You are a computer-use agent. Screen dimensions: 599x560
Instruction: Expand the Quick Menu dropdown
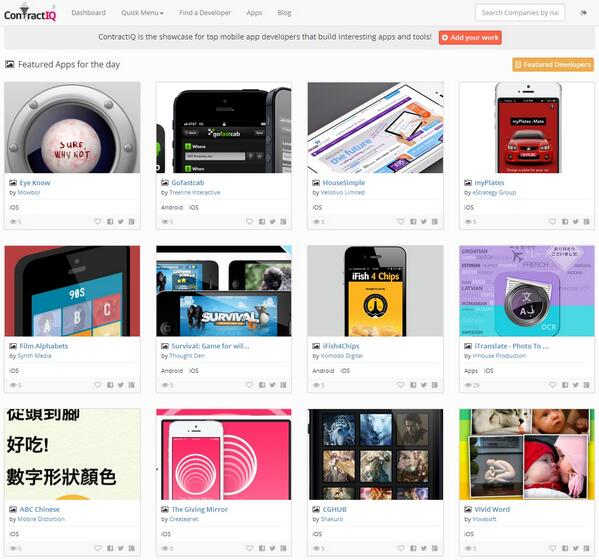coord(142,13)
